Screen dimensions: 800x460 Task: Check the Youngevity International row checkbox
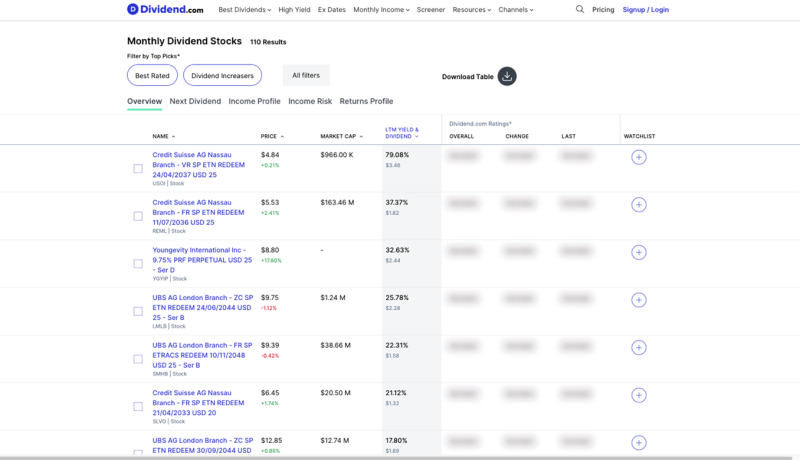[x=138, y=264]
